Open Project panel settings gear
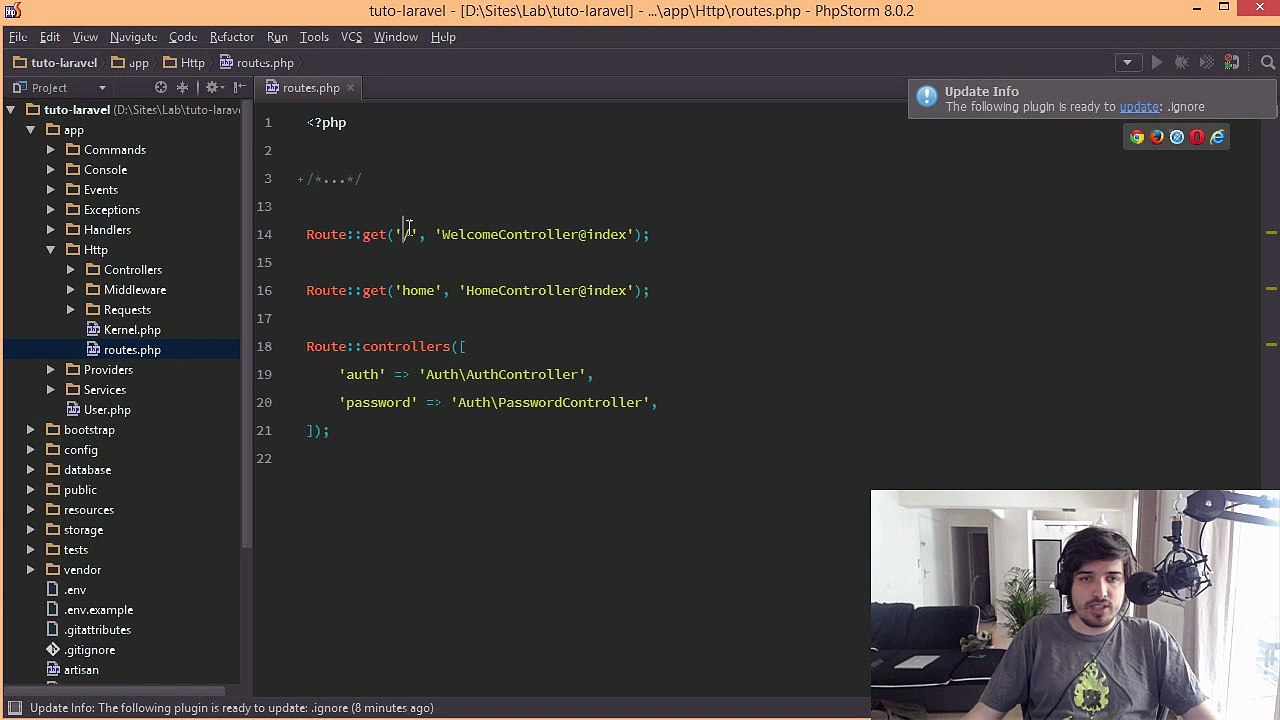 coord(214,88)
